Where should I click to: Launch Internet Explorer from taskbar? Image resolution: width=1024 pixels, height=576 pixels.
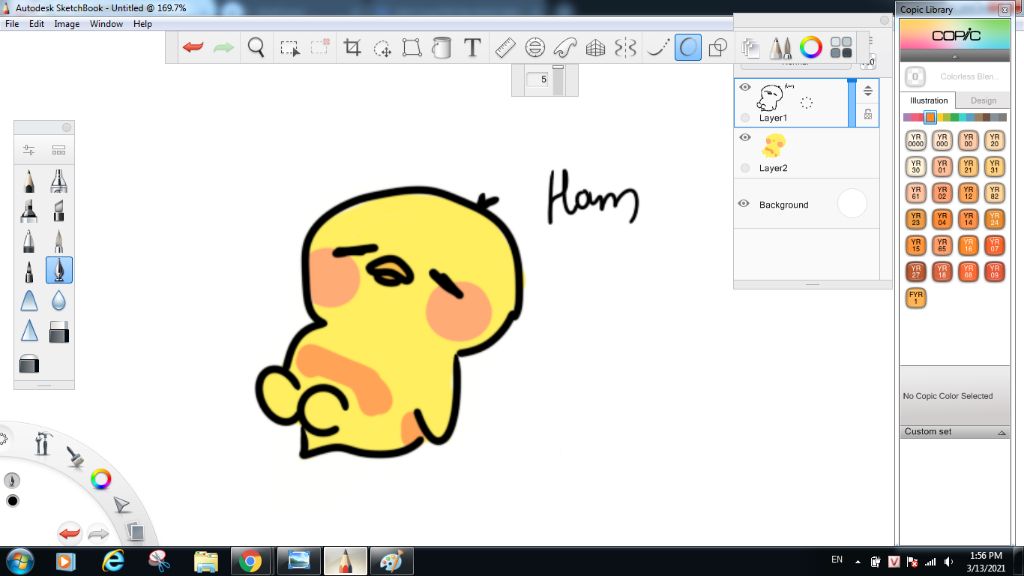(113, 561)
